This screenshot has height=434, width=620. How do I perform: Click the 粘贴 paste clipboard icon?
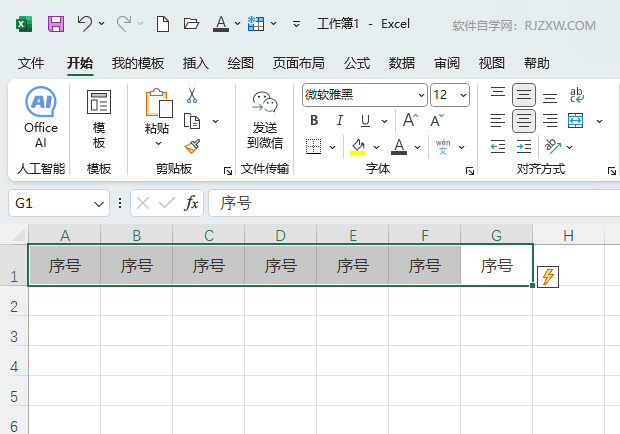click(159, 103)
